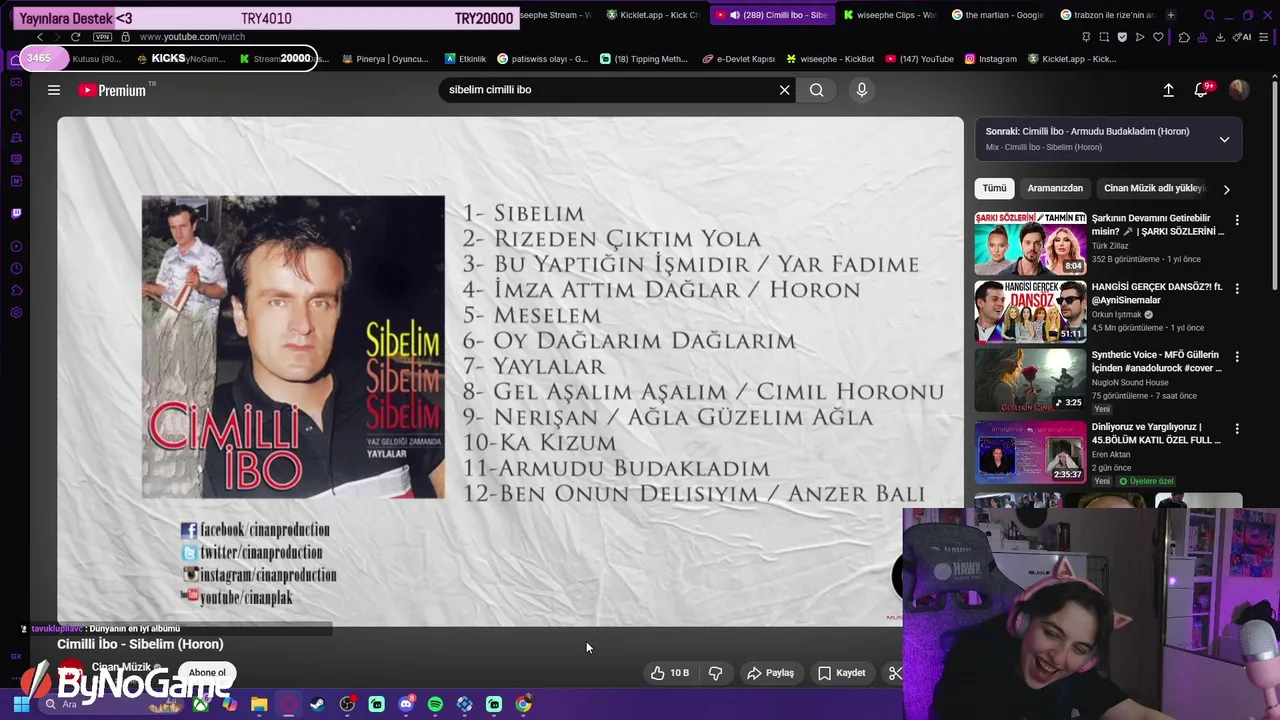Open the sidebar 'M' mods icon
Screen dimensions: 1280x720
(16, 181)
